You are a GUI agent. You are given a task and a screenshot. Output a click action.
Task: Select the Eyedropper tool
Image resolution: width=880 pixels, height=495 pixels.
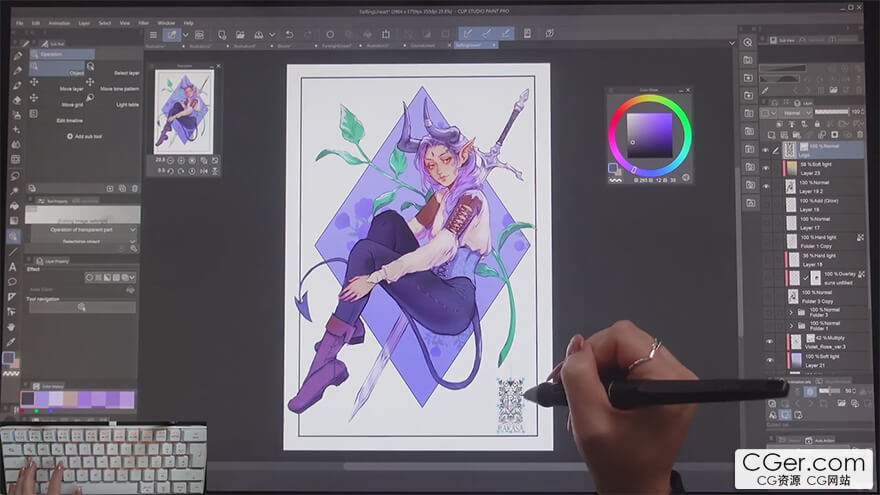(13, 341)
